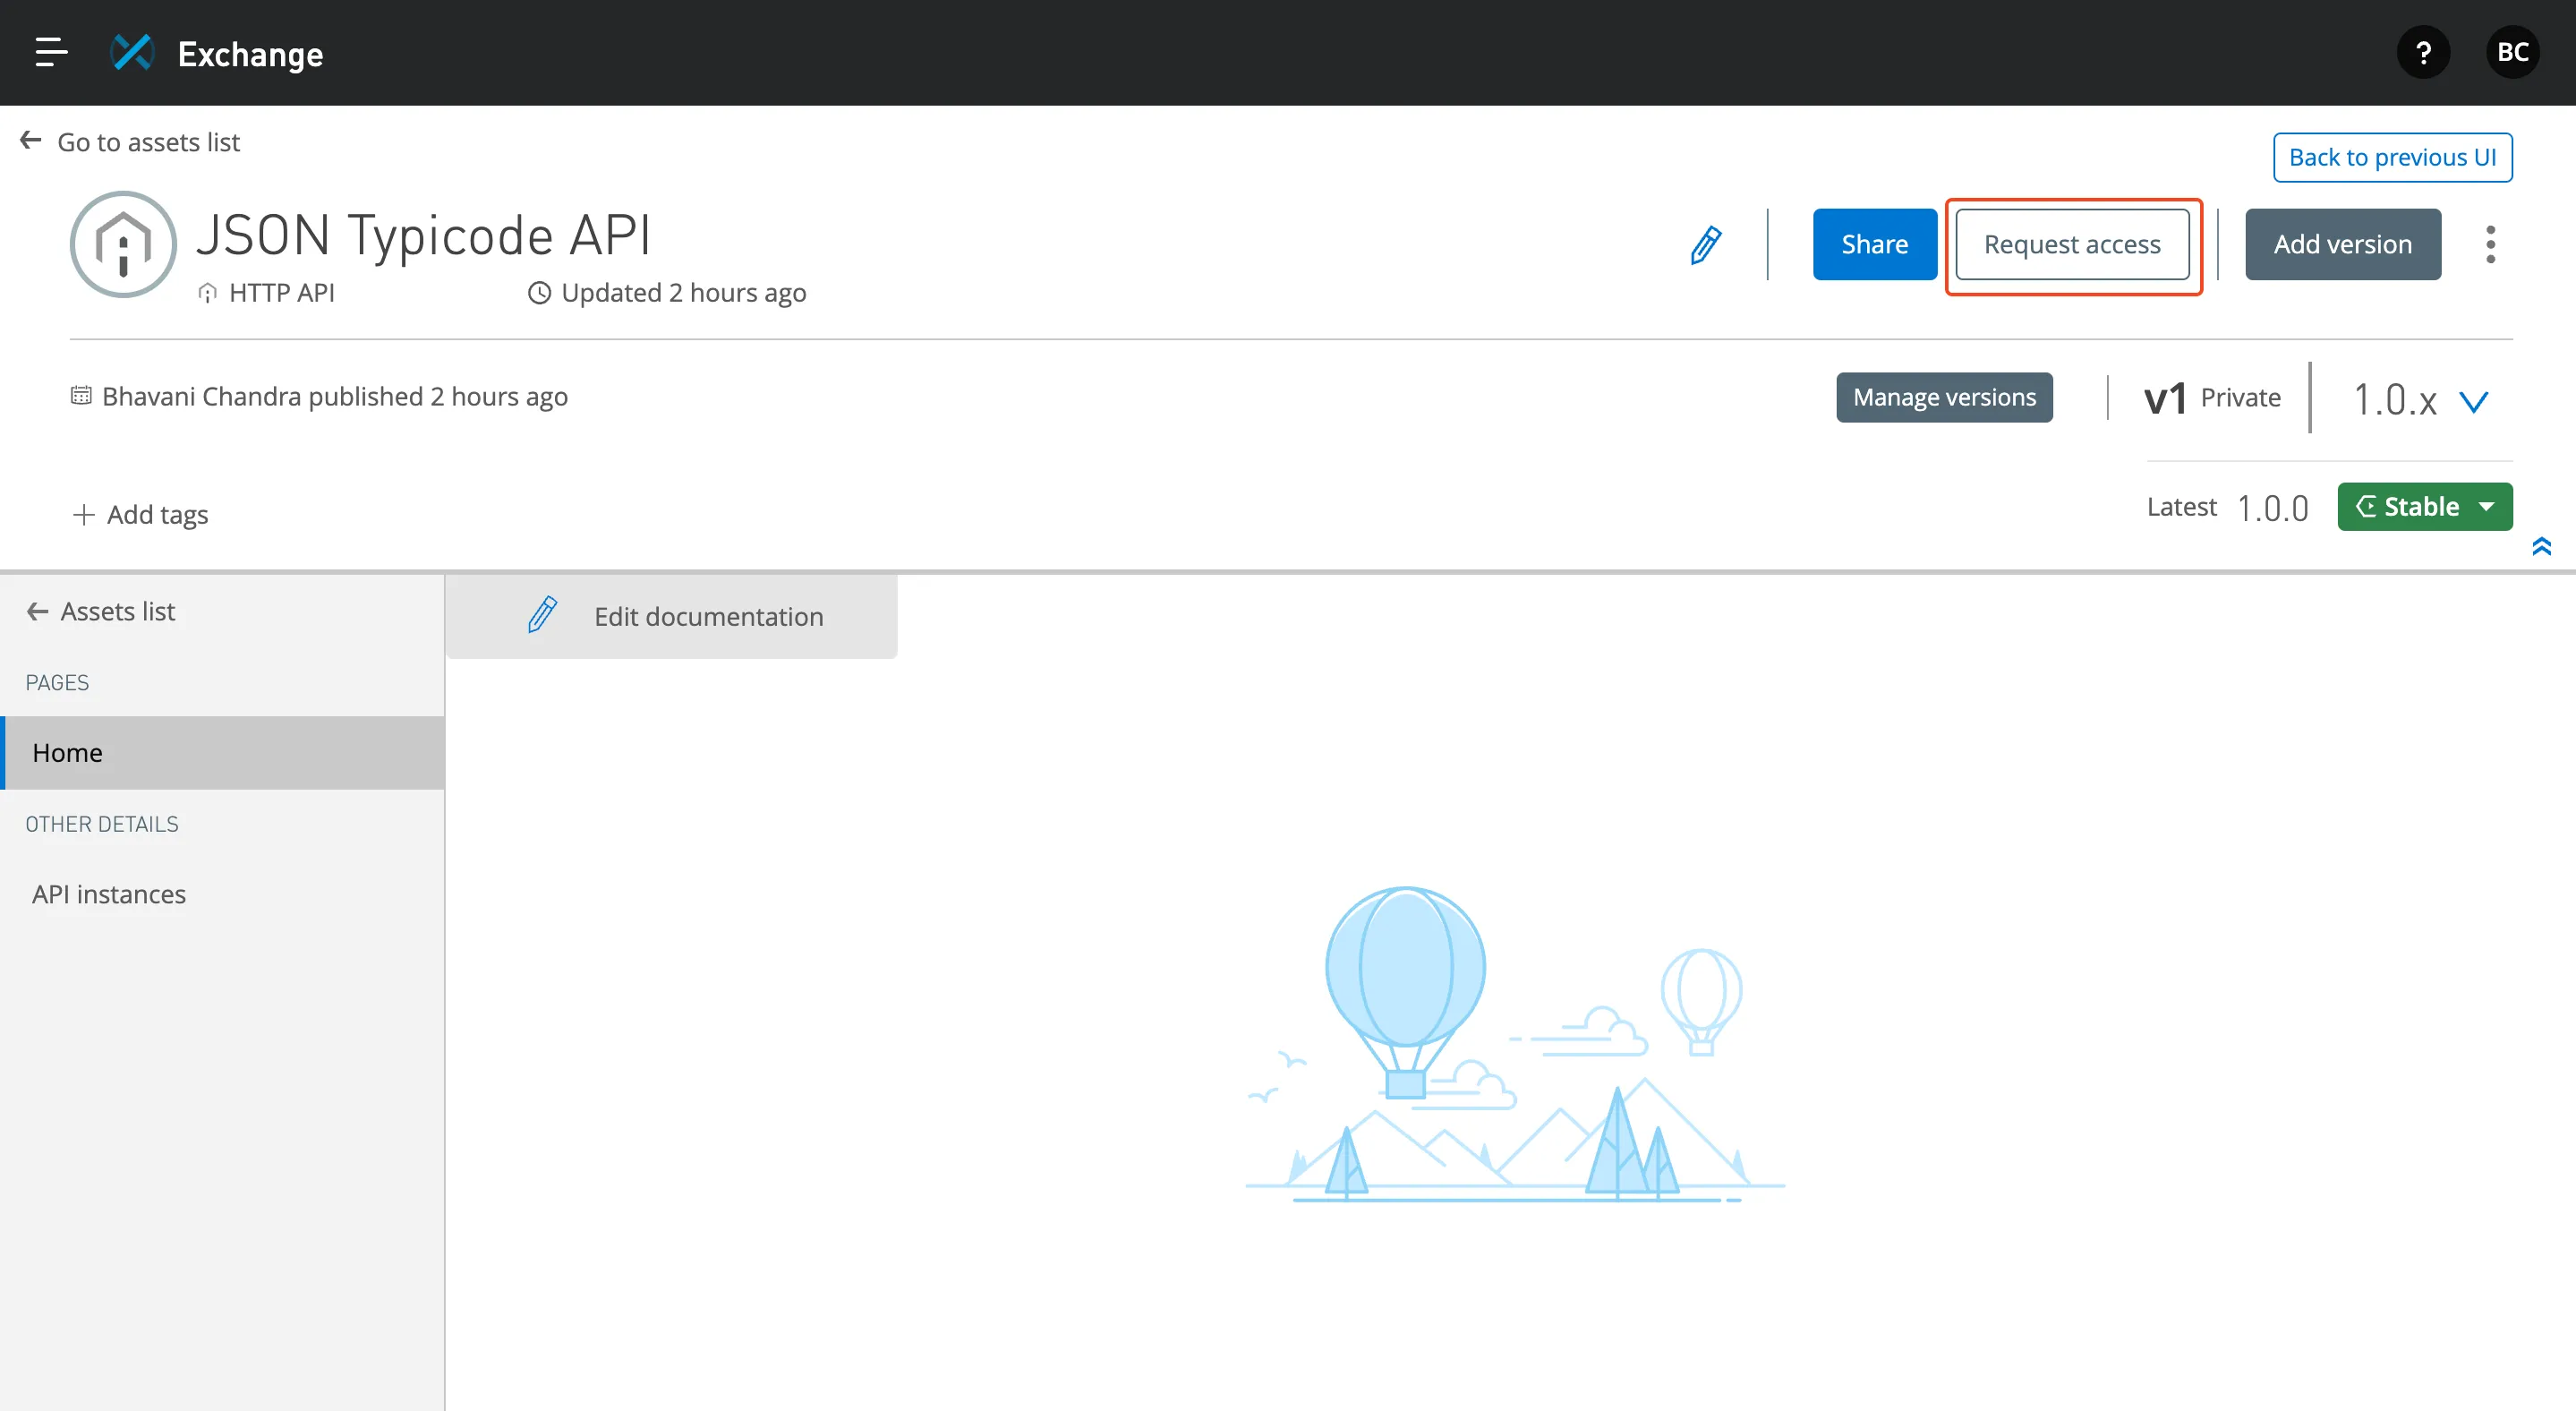This screenshot has width=2576, height=1411.
Task: Click the calendar icon by Bhavani Chandra
Action: [x=81, y=395]
